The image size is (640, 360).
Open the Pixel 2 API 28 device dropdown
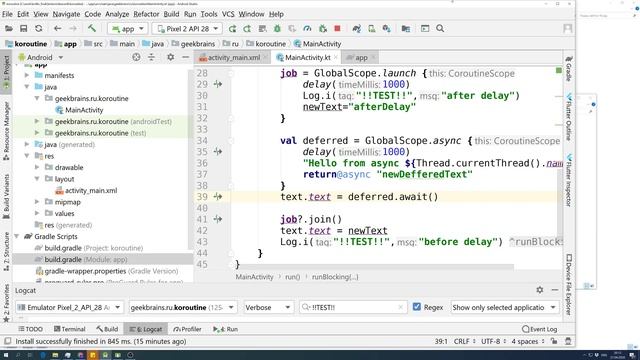(x=187, y=29)
